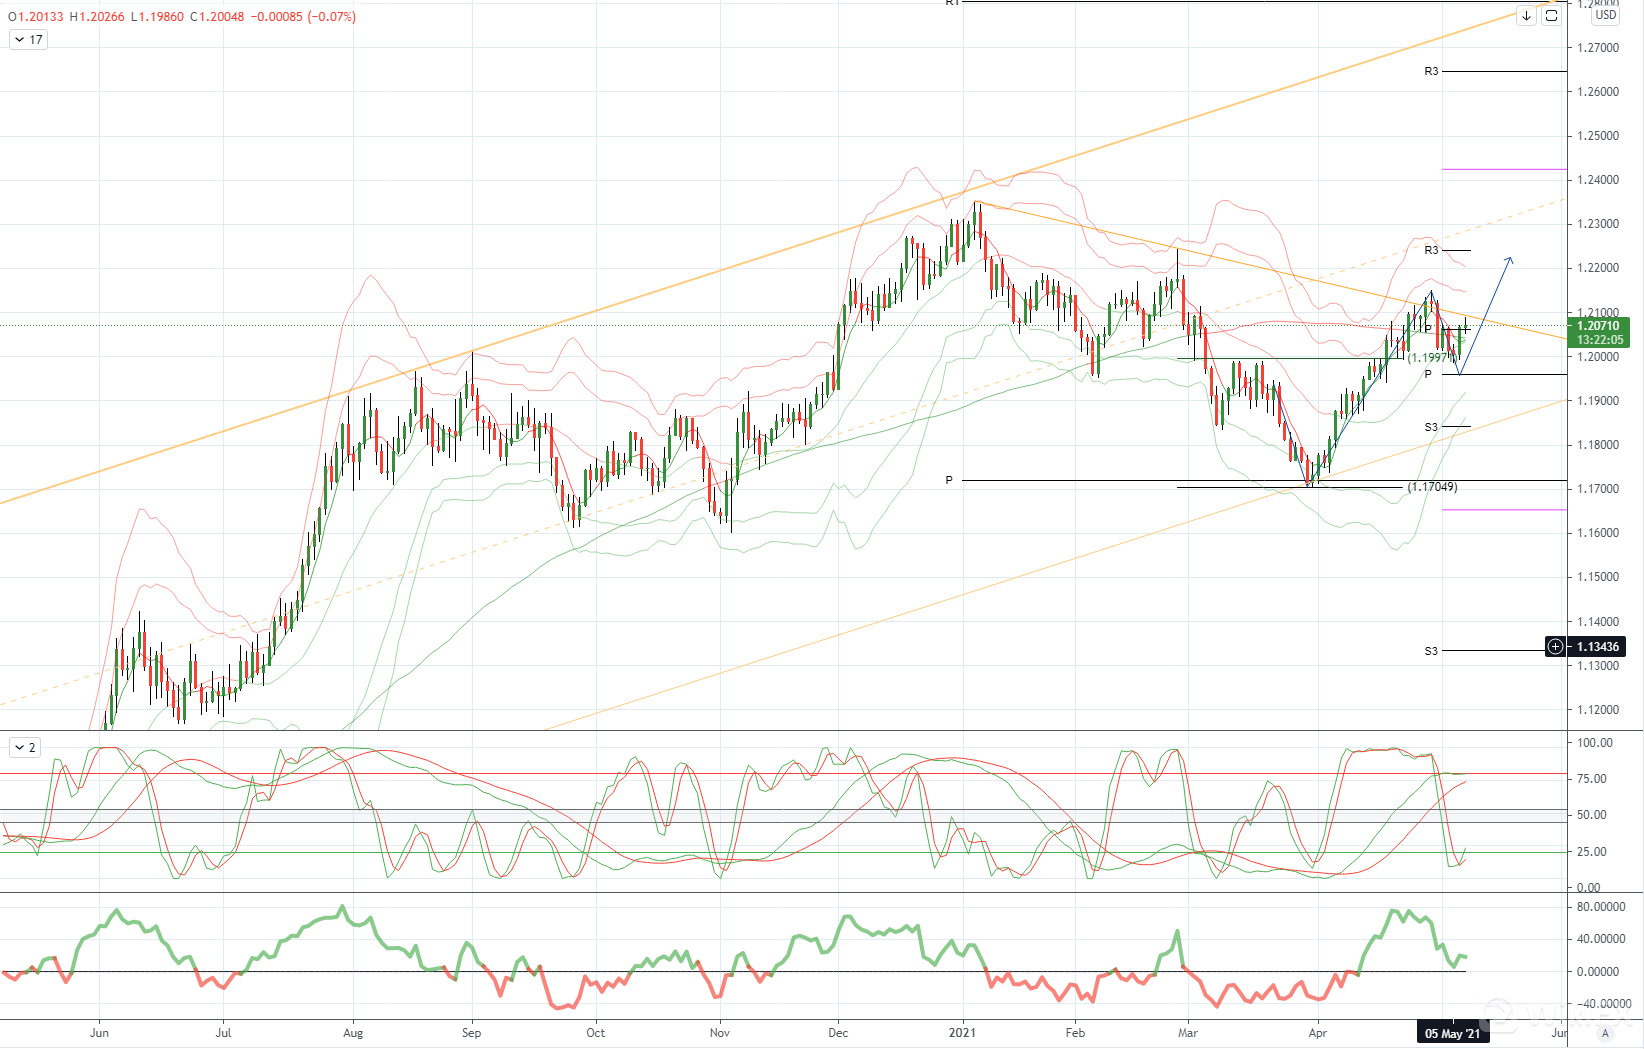Click the current price label 1.20710

click(x=1598, y=326)
